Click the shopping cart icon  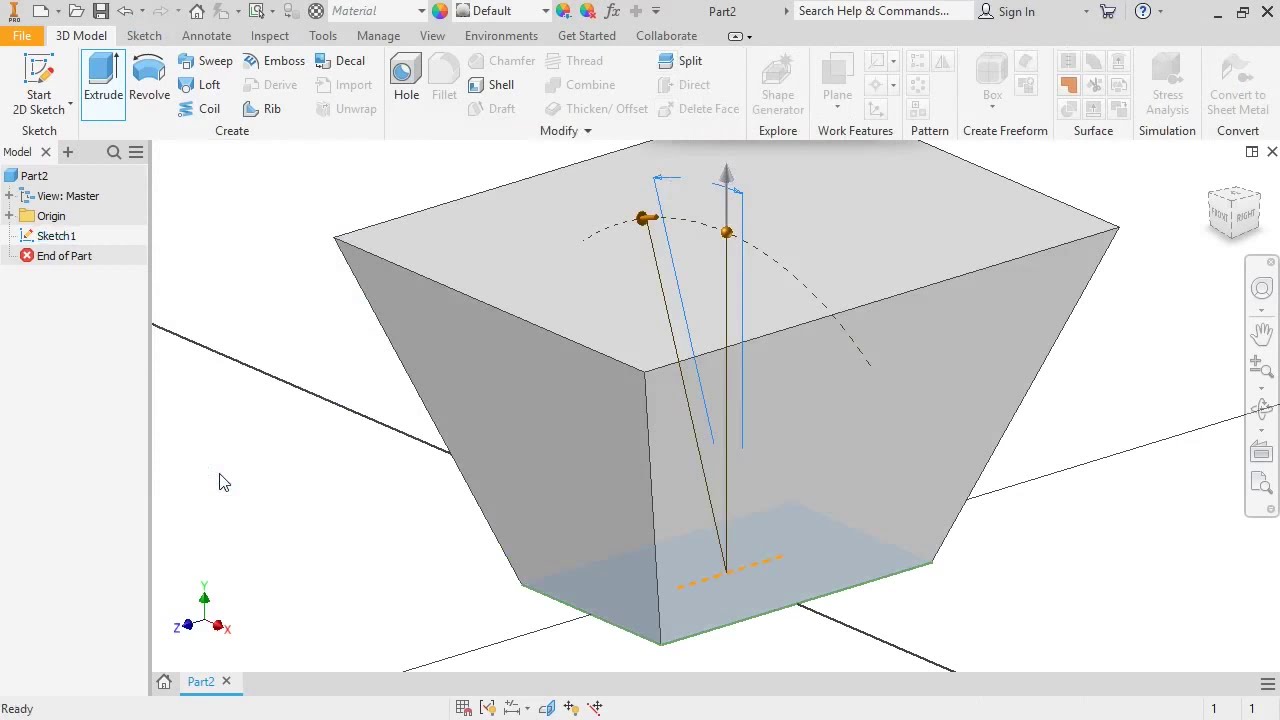pyautogui.click(x=1108, y=11)
